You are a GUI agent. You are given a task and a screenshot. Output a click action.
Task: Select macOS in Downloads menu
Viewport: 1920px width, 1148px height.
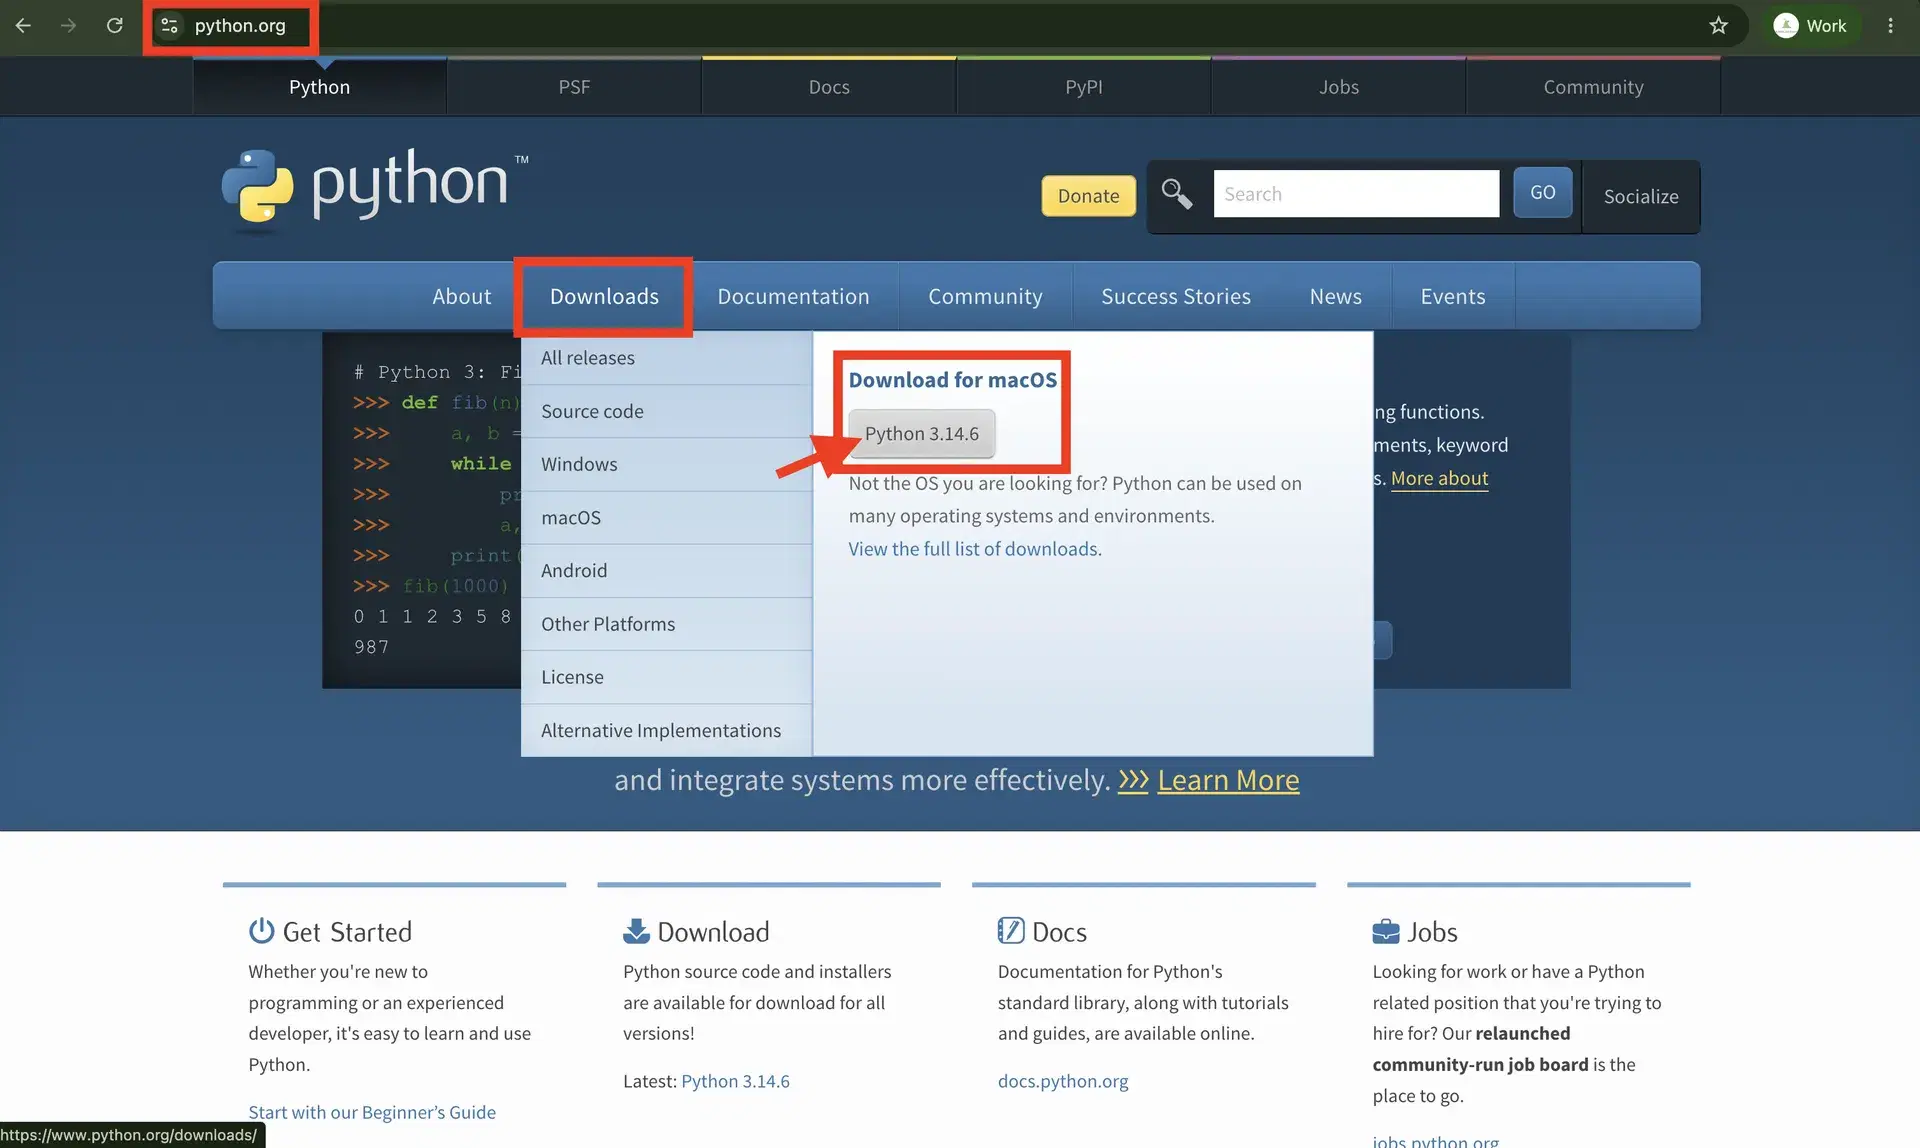click(x=666, y=518)
